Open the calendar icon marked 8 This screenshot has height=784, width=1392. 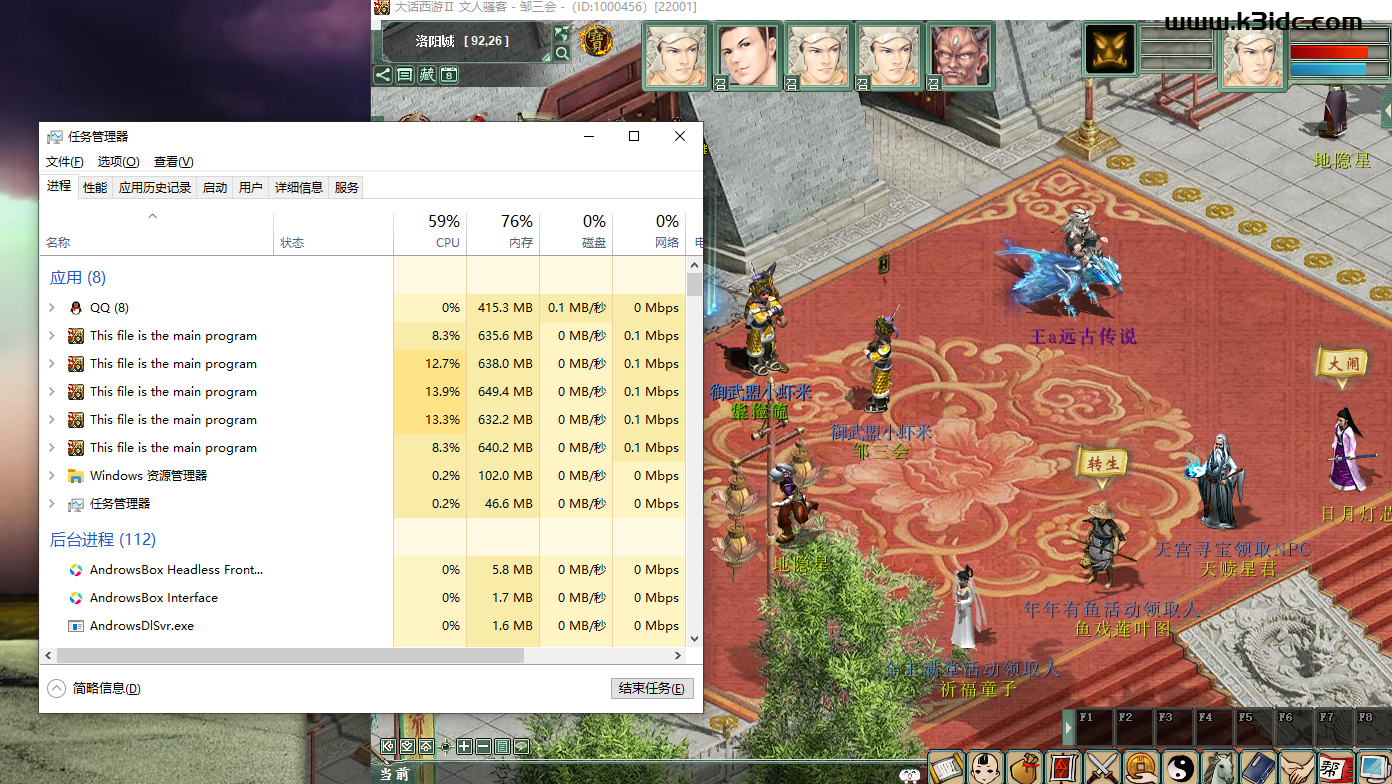[x=449, y=74]
